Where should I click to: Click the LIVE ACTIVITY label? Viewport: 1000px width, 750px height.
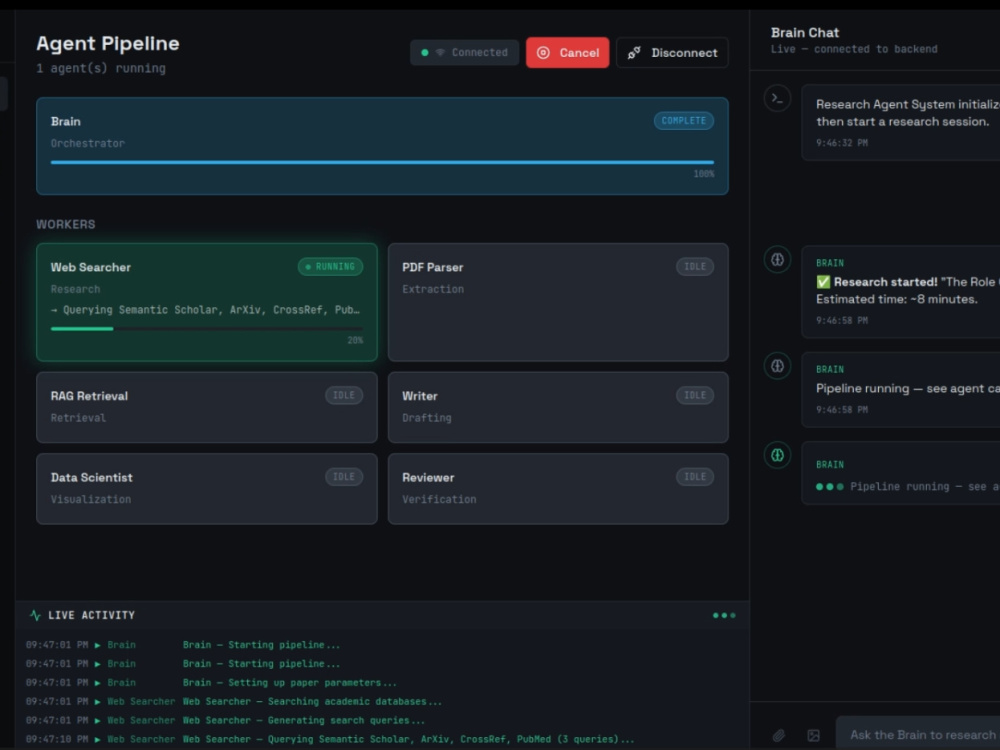pos(91,615)
